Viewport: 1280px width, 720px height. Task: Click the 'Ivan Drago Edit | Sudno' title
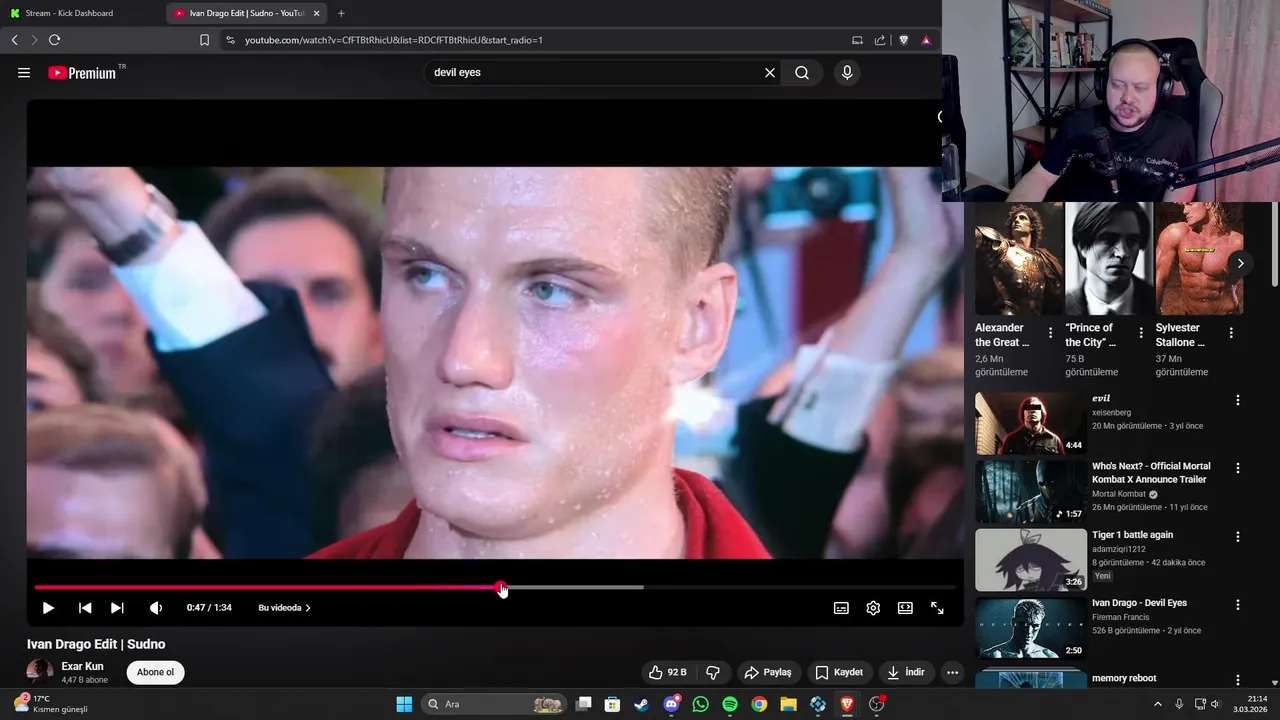[x=96, y=644]
